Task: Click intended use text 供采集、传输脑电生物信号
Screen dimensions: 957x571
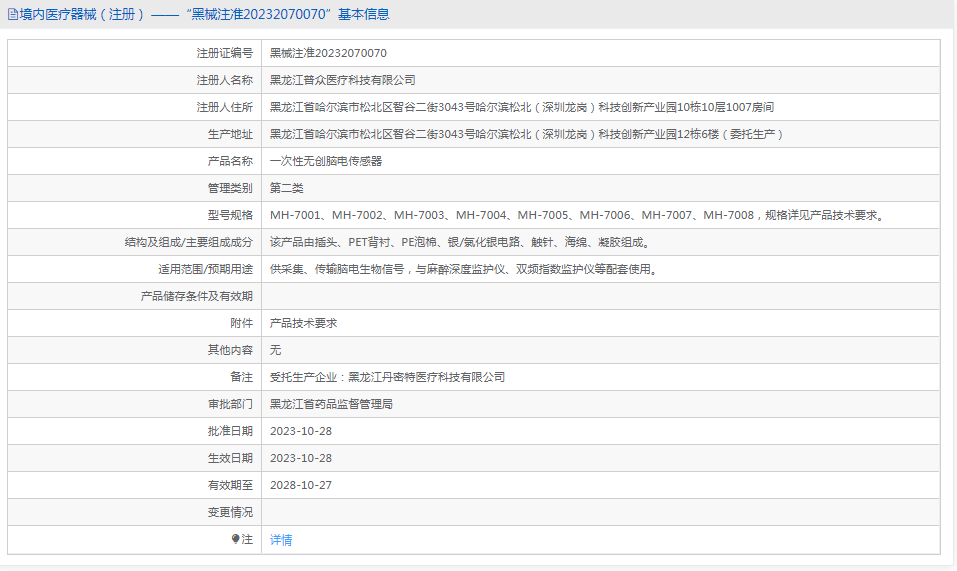Action: pyautogui.click(x=466, y=269)
